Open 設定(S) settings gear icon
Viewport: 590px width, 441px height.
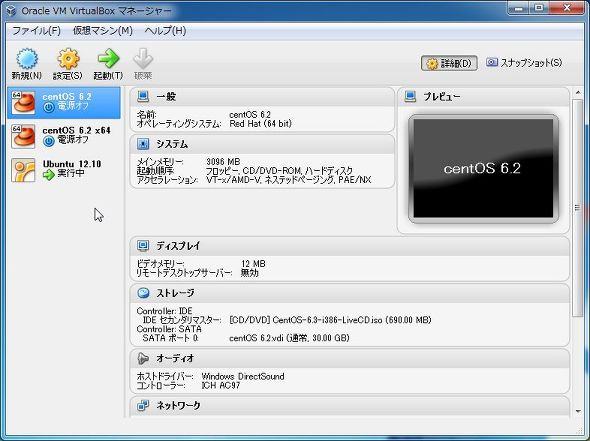[68, 59]
